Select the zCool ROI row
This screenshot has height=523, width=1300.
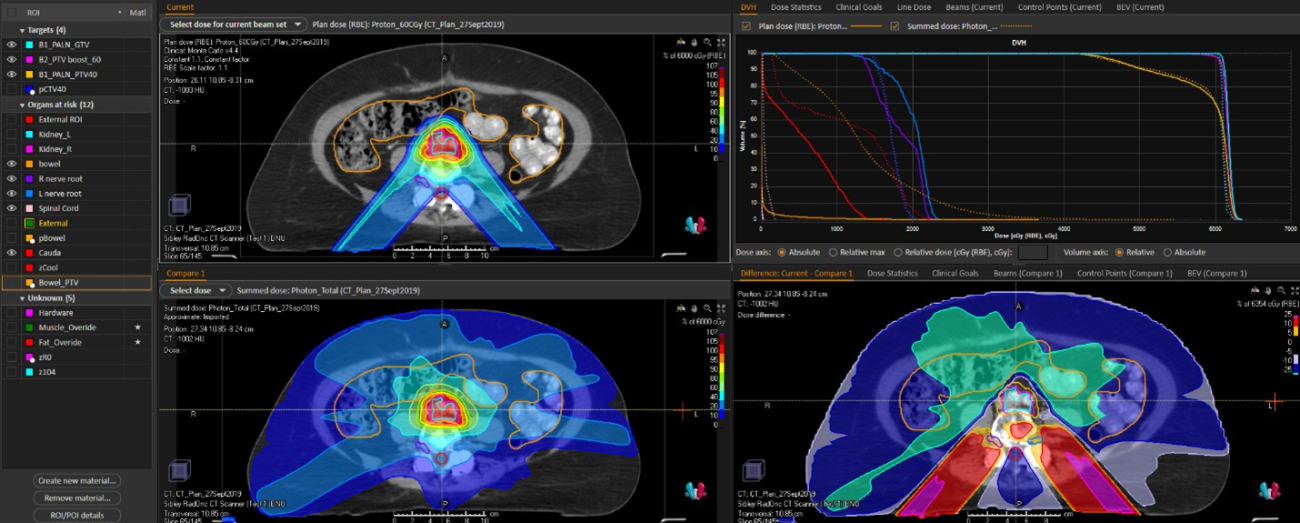[76, 268]
